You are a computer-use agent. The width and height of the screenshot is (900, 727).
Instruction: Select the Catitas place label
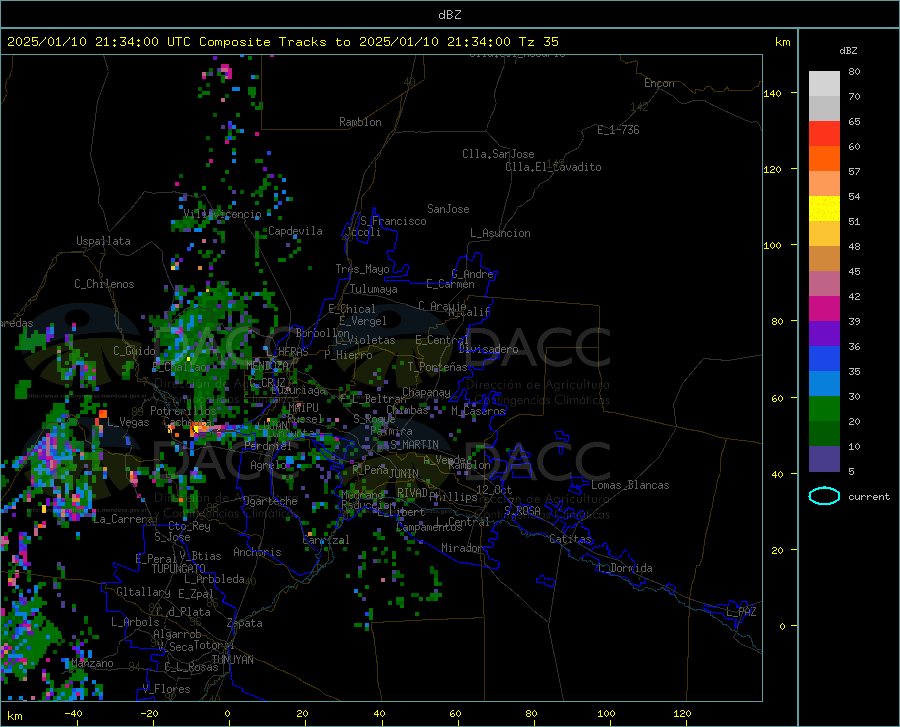(x=570, y=539)
